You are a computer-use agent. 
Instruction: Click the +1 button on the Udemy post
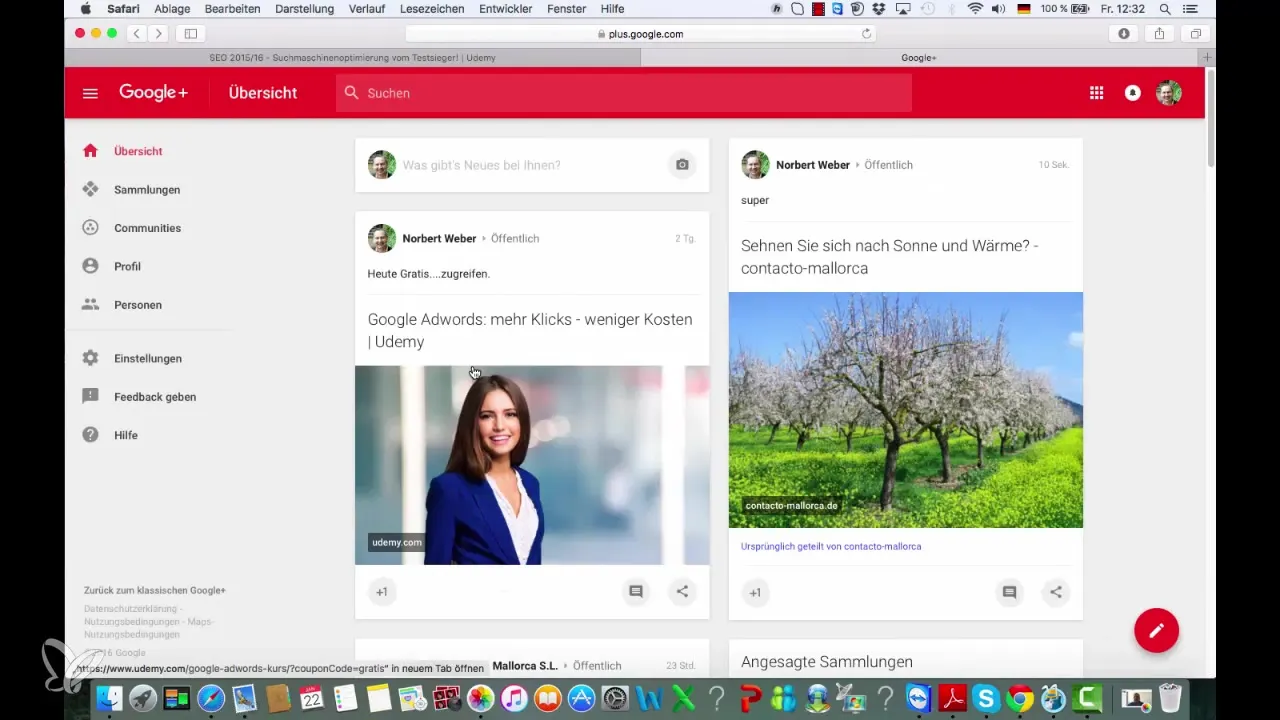(x=381, y=592)
